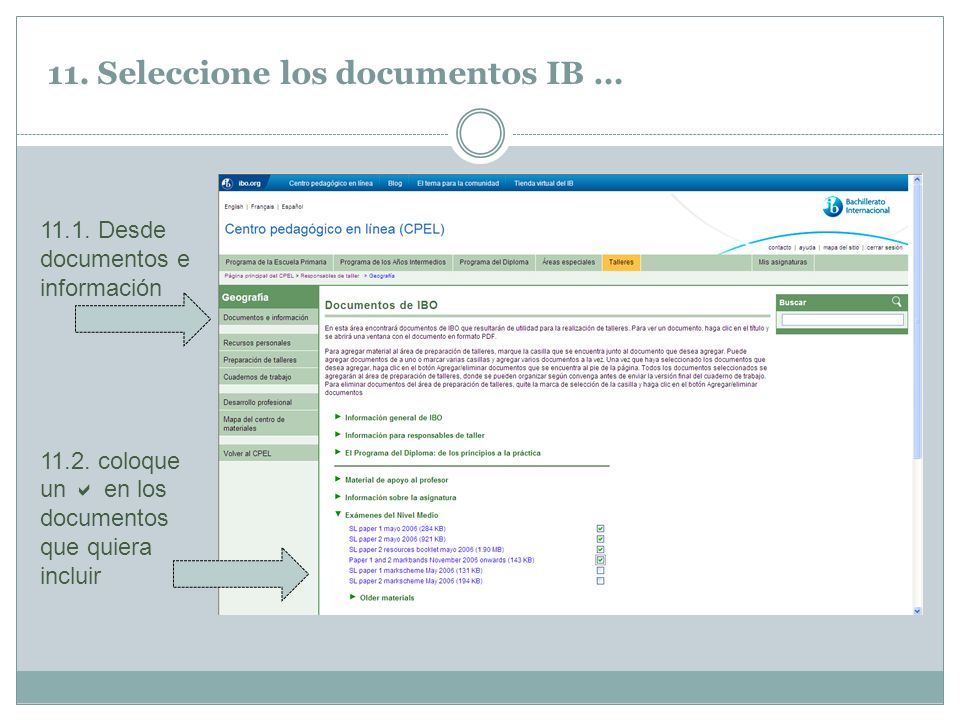Open the Blog link
The image size is (960, 720).
tap(395, 183)
